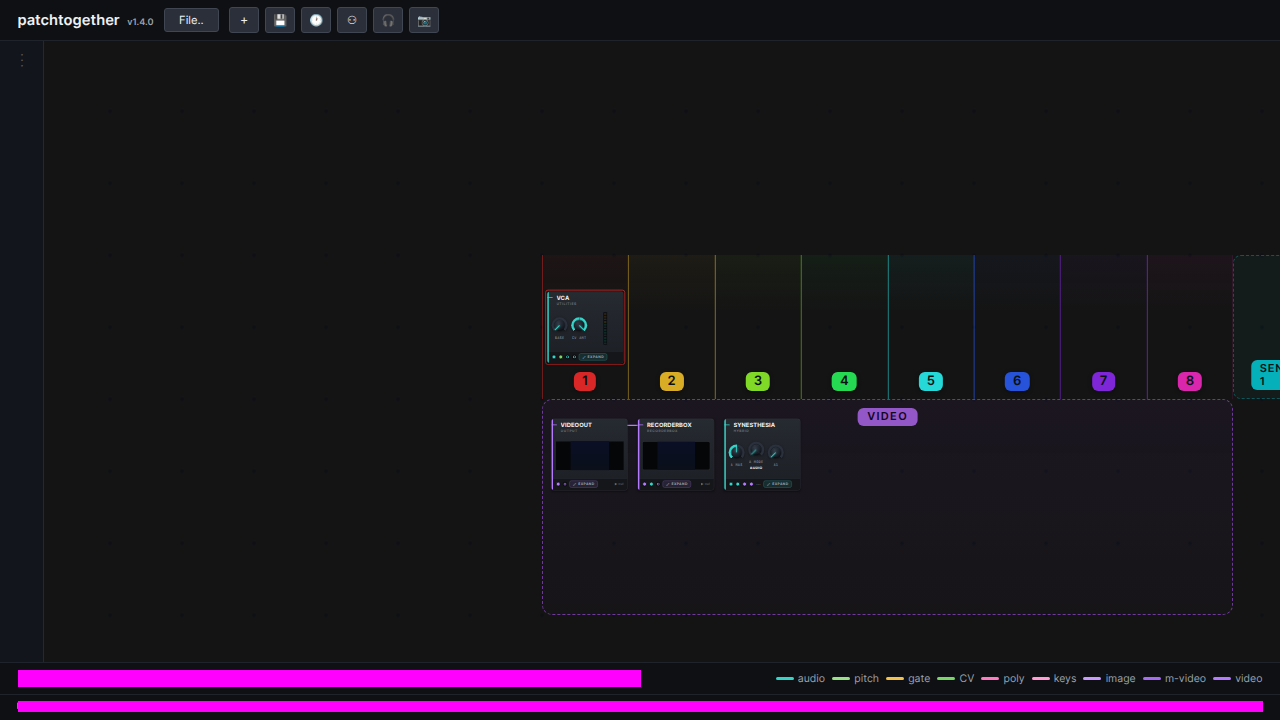Viewport: 1280px width, 720px height.
Task: Open the File.. menu
Action: click(191, 20)
